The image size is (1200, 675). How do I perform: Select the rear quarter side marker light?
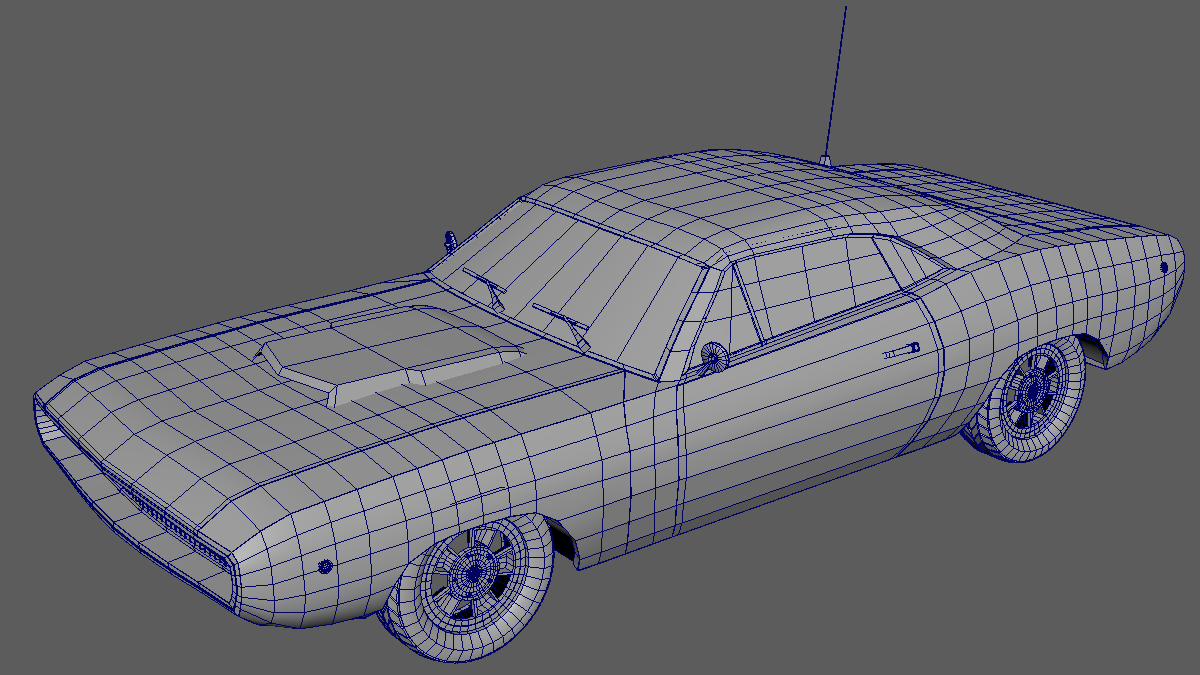pos(1164,267)
